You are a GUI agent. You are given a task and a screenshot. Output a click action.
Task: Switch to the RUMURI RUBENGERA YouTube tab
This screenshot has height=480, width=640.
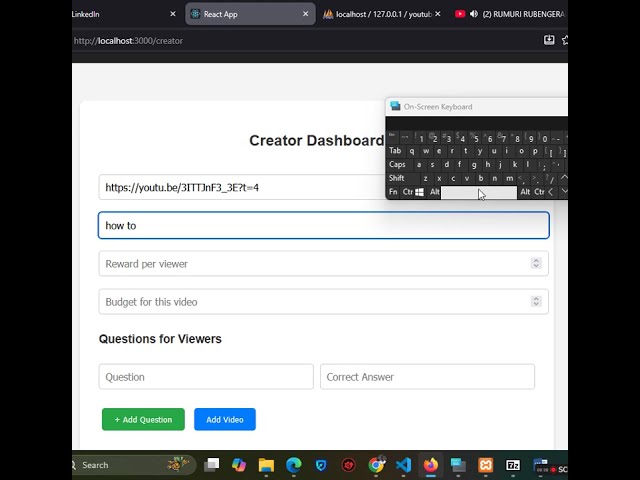(x=510, y=14)
